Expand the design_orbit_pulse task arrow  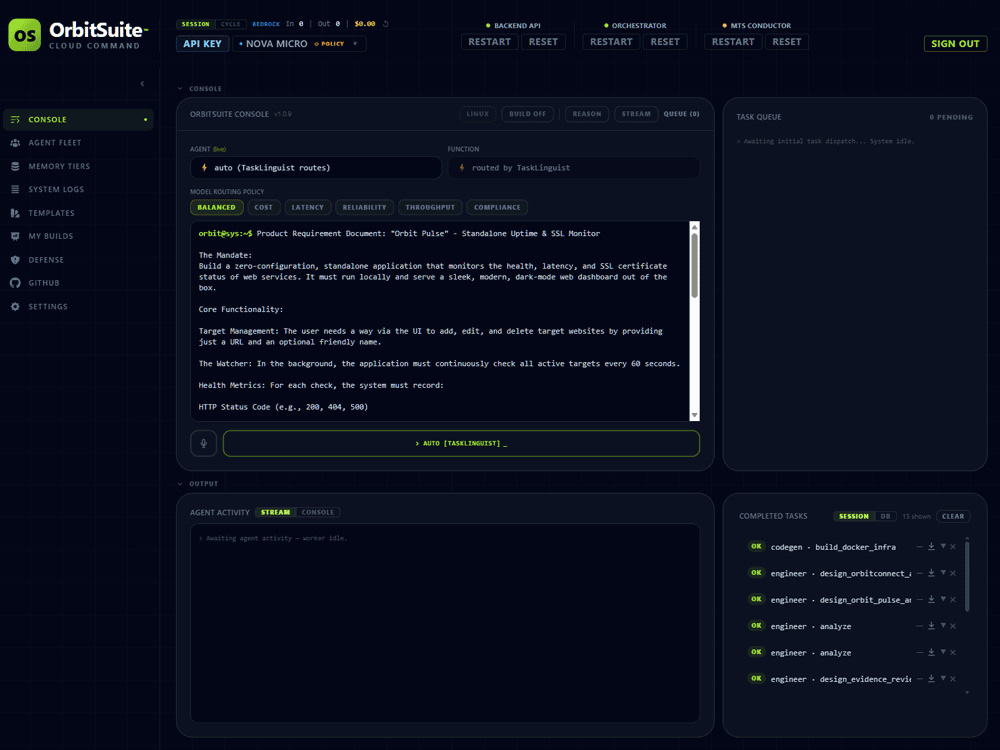tap(943, 599)
